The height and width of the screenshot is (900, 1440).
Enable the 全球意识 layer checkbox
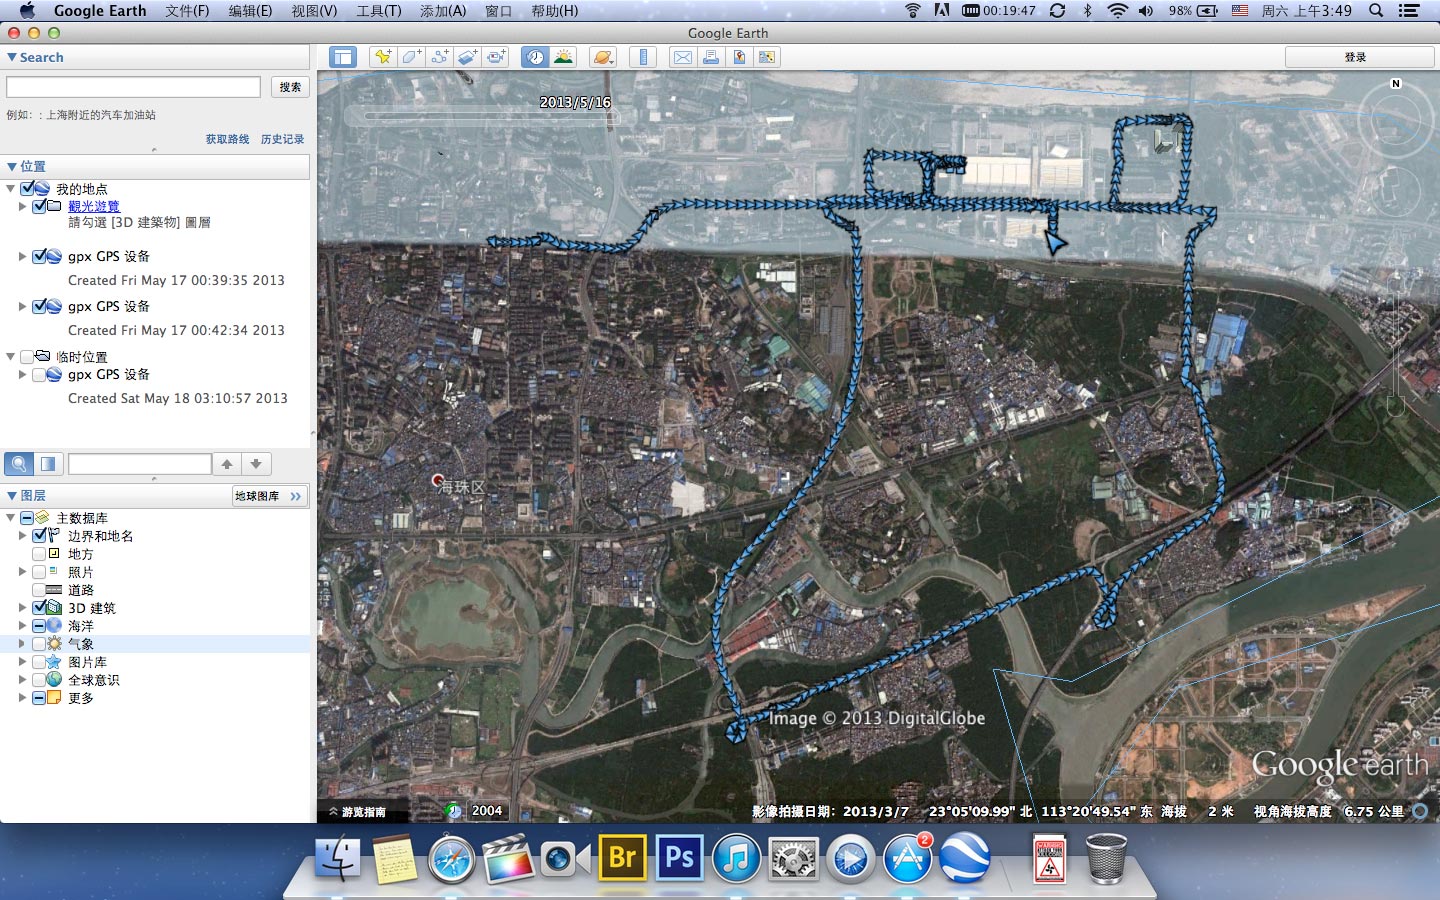click(x=39, y=680)
